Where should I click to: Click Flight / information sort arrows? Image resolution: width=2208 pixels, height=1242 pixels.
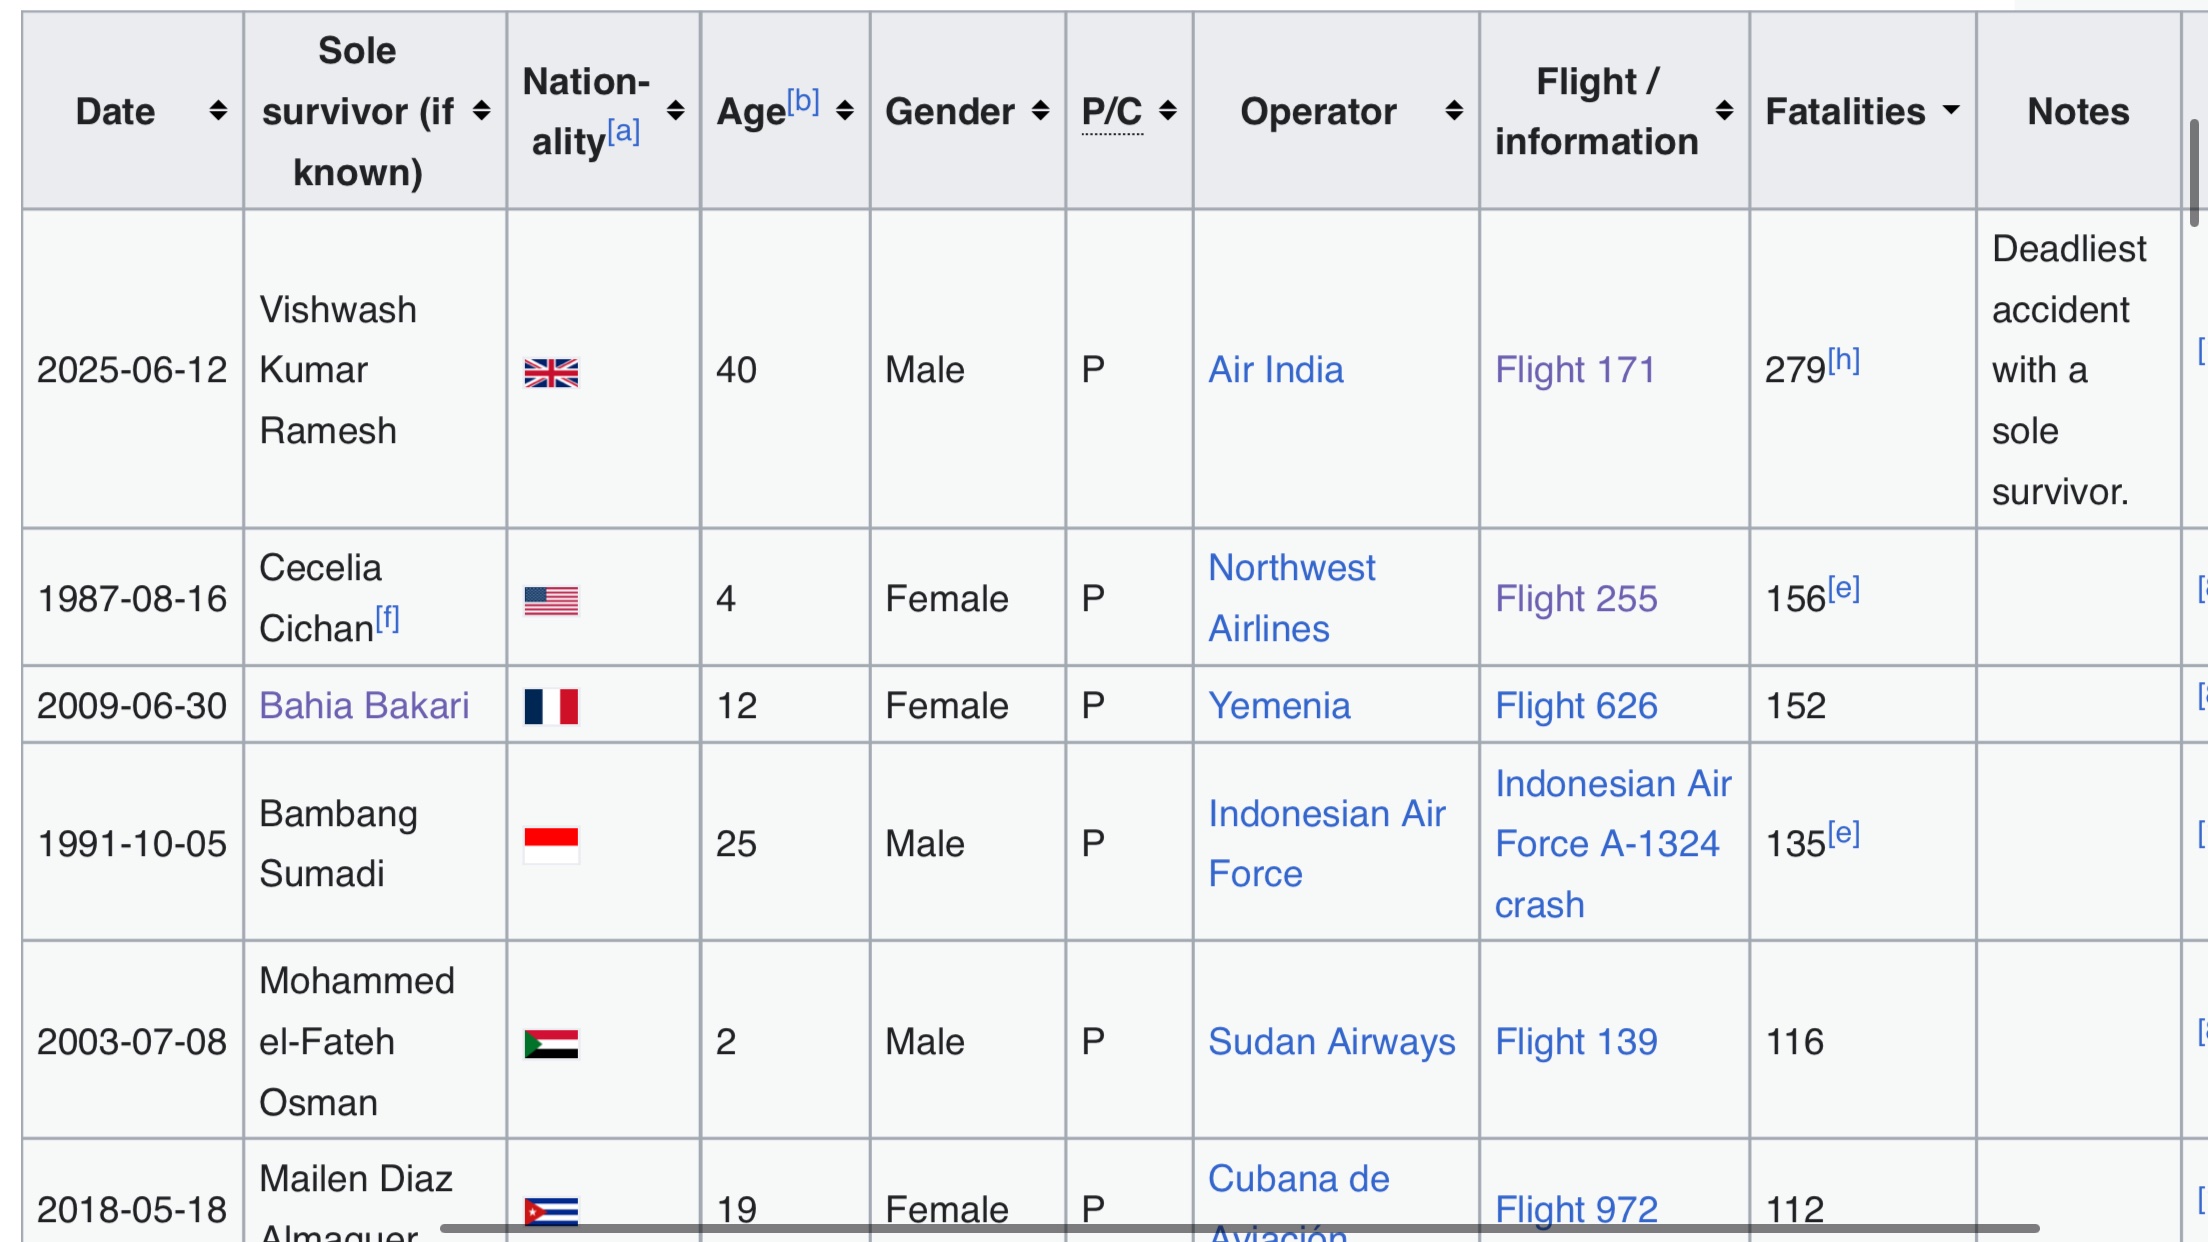click(1725, 111)
